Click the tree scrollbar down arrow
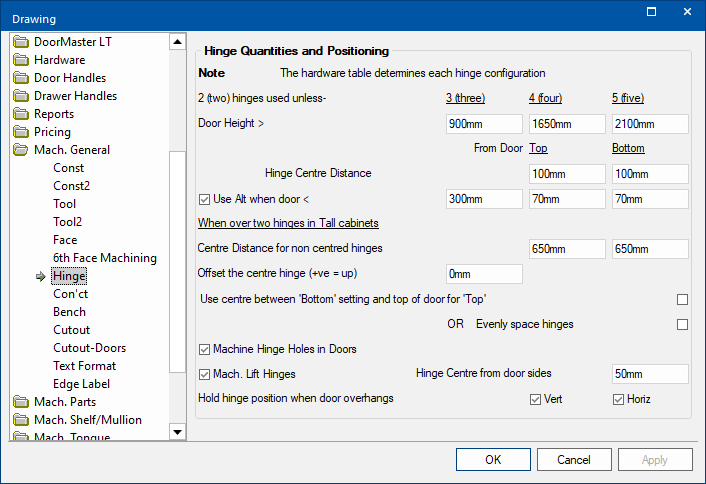This screenshot has width=706, height=484. [x=177, y=432]
